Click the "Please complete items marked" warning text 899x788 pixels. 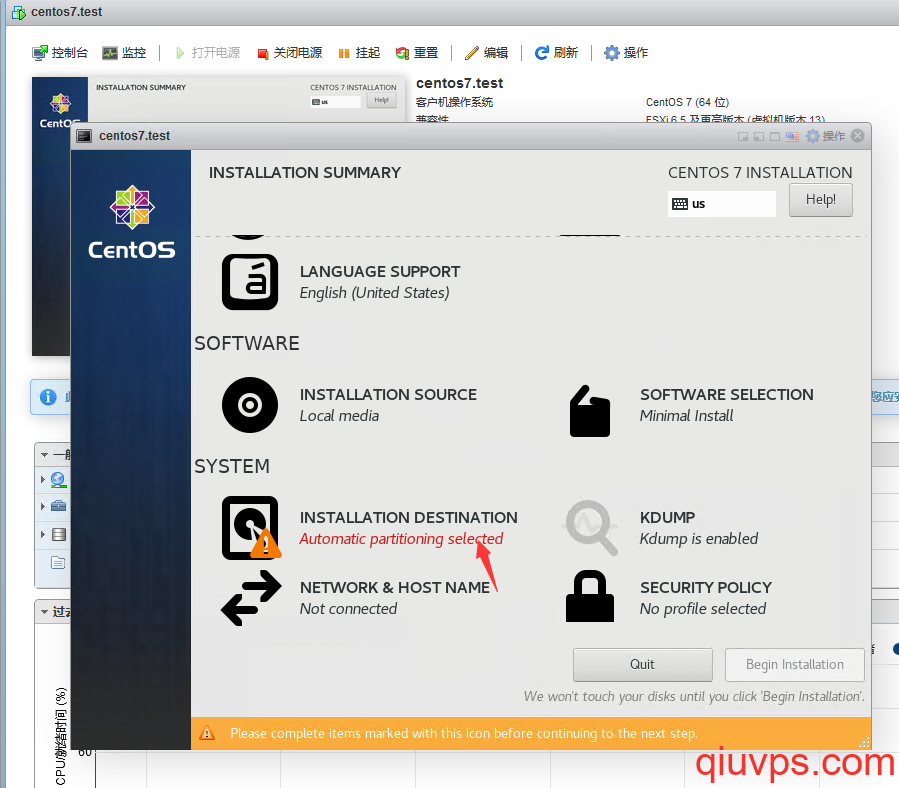[464, 734]
